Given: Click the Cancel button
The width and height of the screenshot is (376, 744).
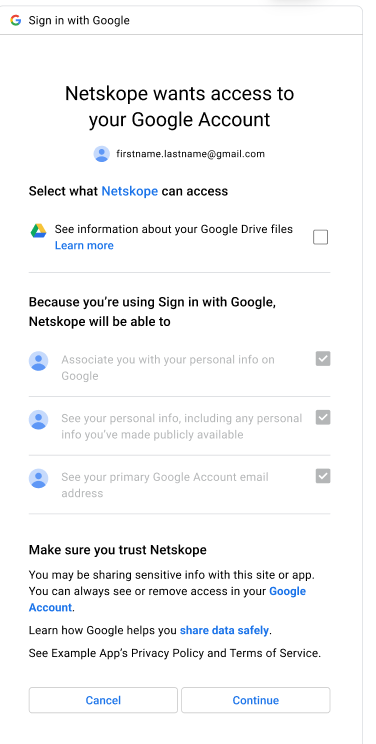Looking at the screenshot, I should [x=103, y=700].
